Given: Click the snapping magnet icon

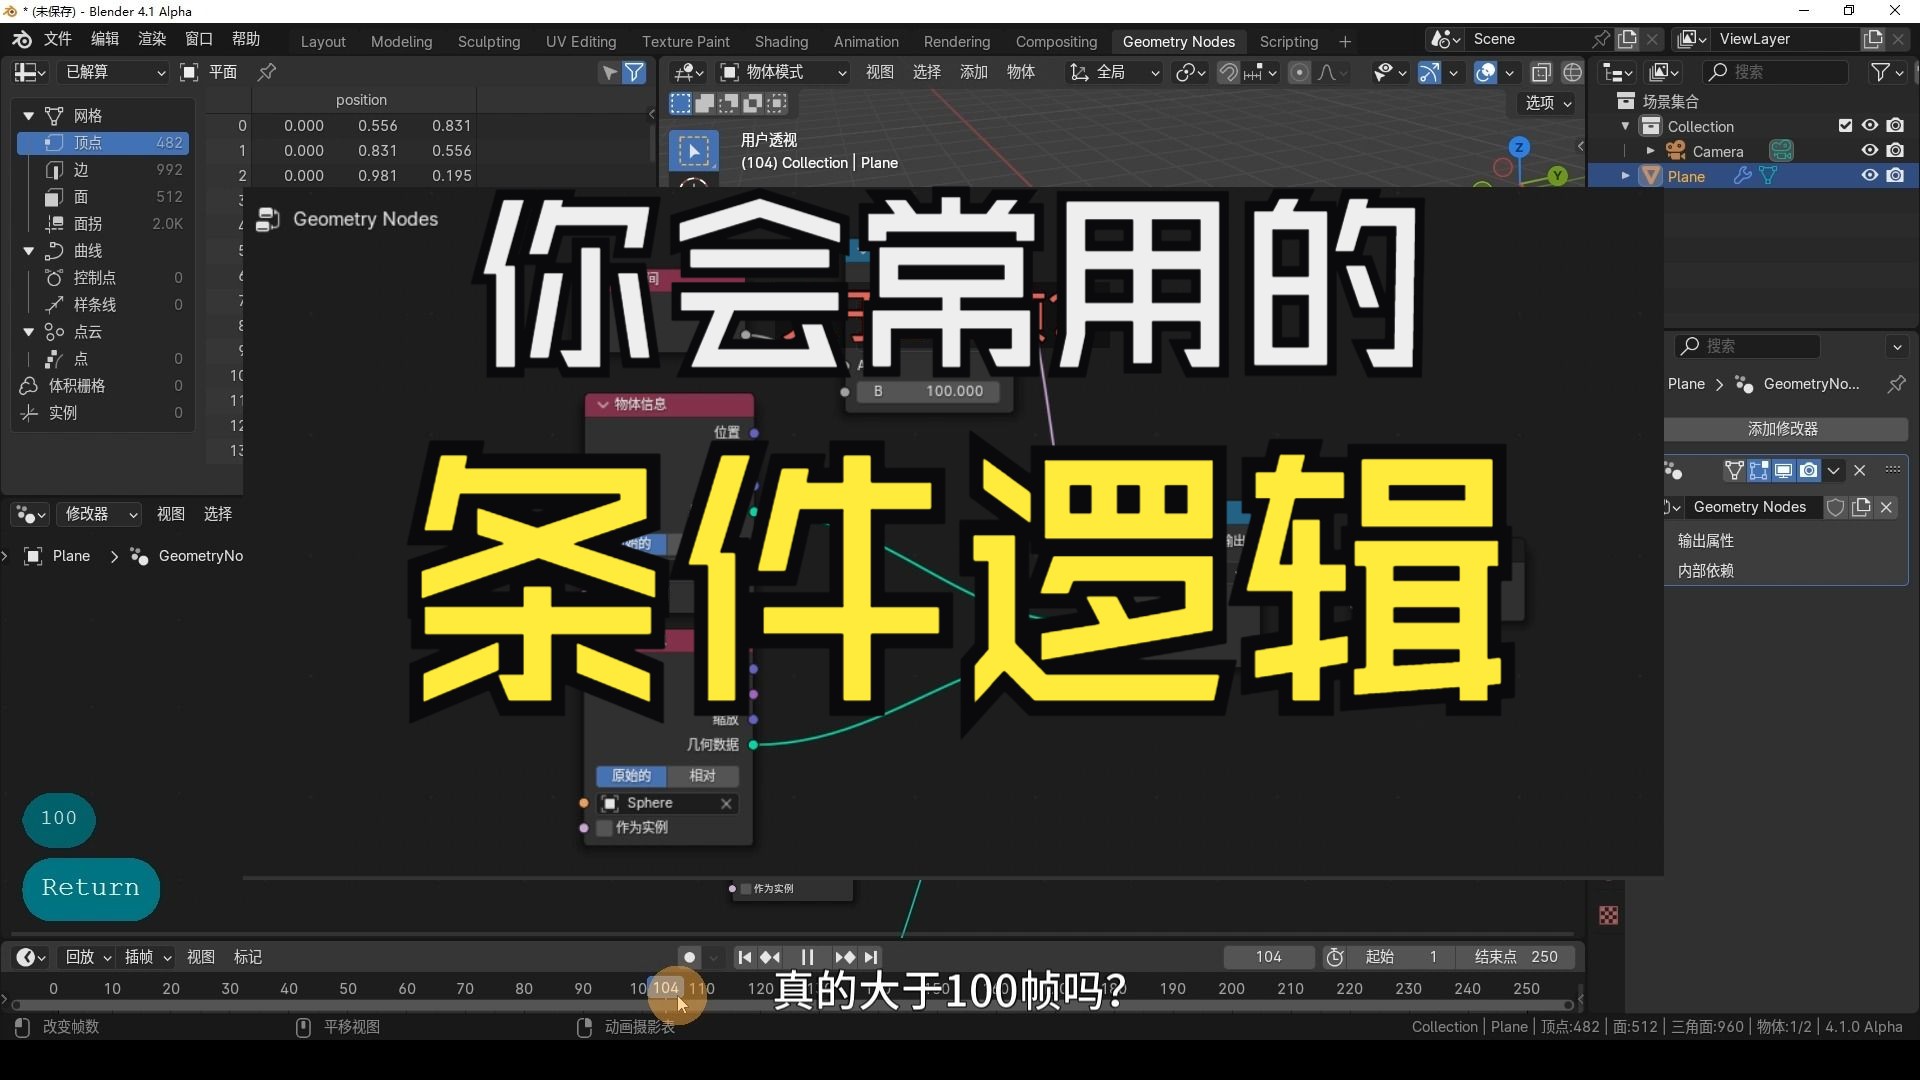Looking at the screenshot, I should (1228, 72).
